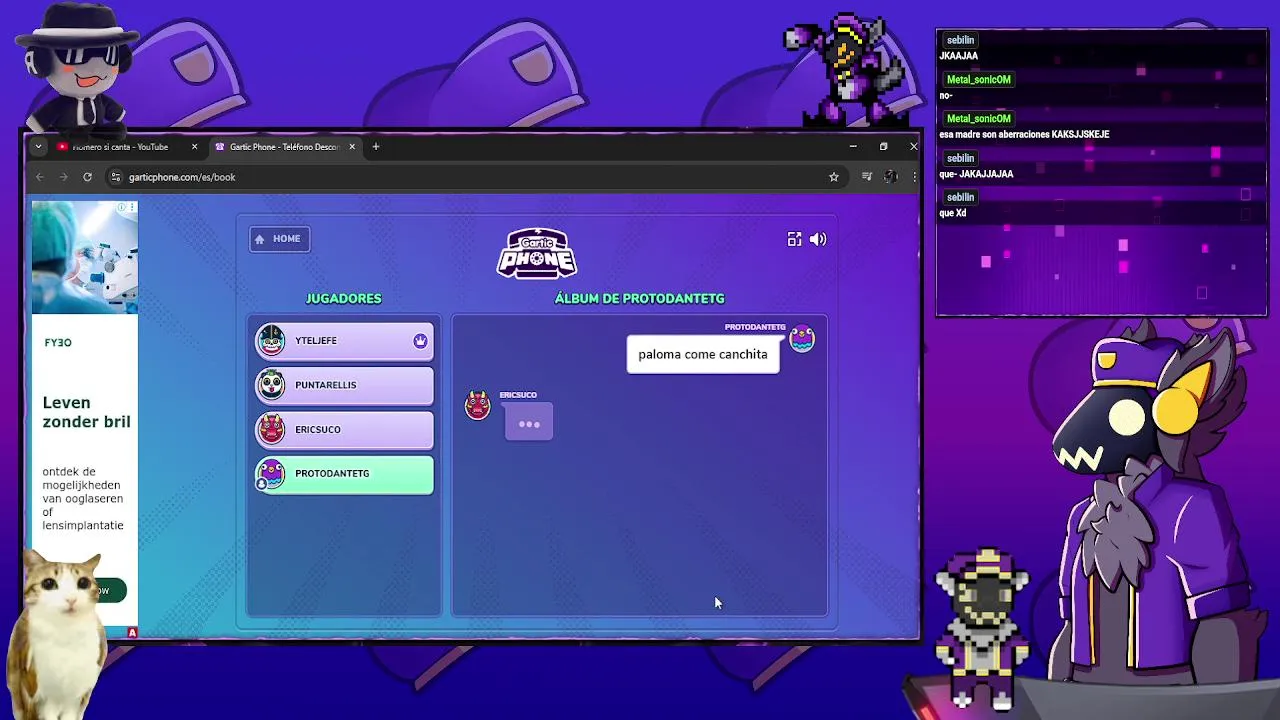1280x720 pixels.
Task: Select player ERICSUCO in the players list
Action: (344, 430)
